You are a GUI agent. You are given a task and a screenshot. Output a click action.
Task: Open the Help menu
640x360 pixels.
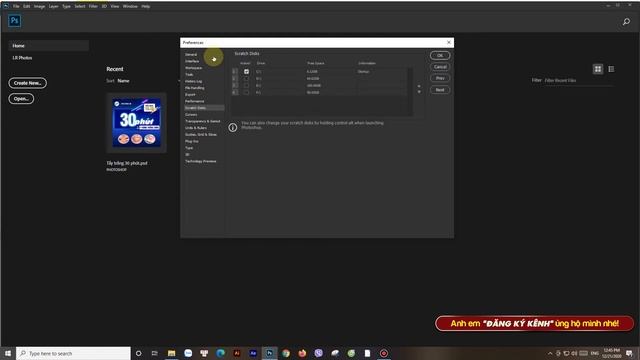(145, 6)
